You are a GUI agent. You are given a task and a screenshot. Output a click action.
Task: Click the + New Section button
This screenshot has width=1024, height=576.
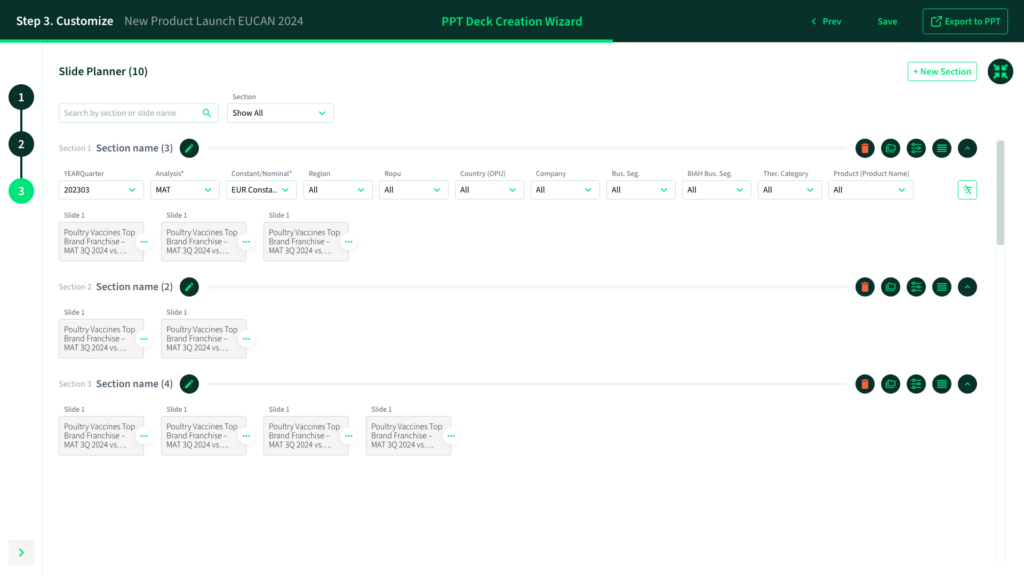point(942,72)
